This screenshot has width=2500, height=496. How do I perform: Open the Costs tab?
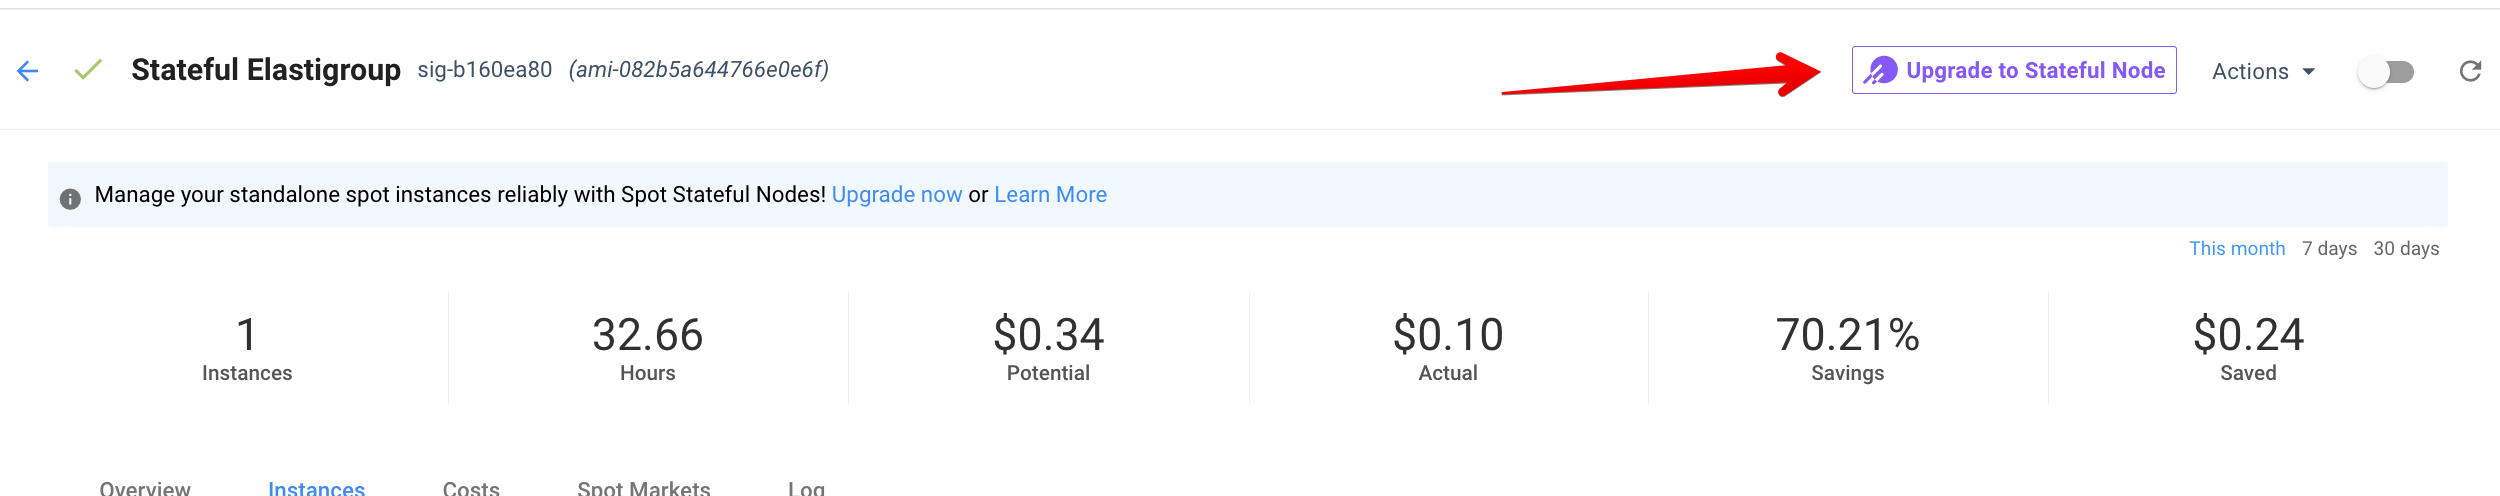point(471,488)
